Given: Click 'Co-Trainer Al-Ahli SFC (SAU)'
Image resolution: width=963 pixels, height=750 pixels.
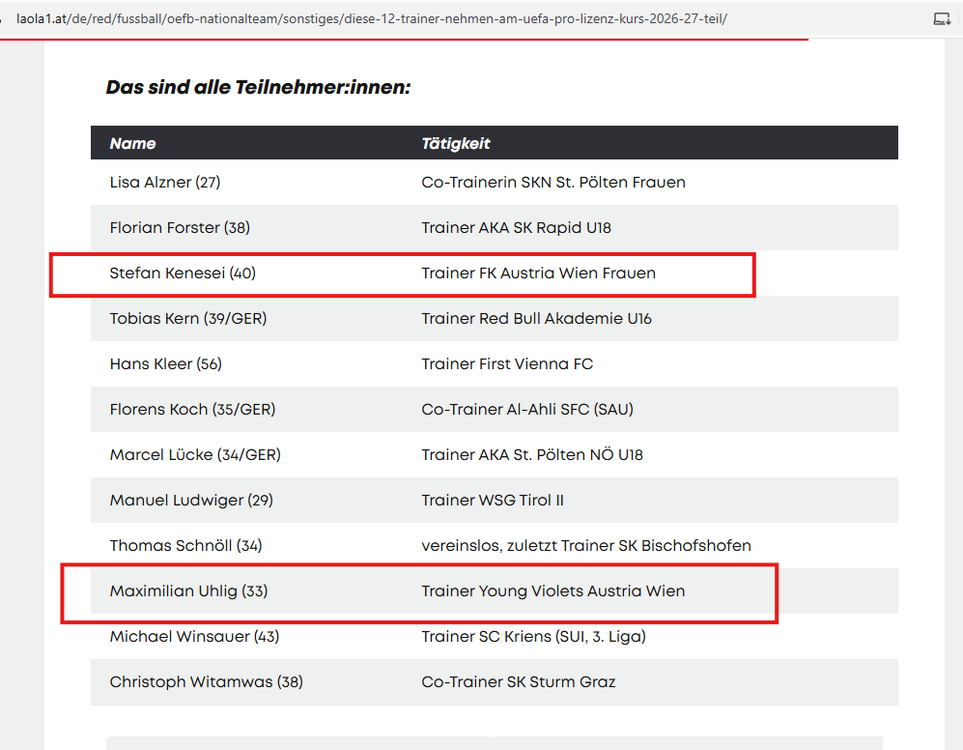Looking at the screenshot, I should [x=528, y=410].
